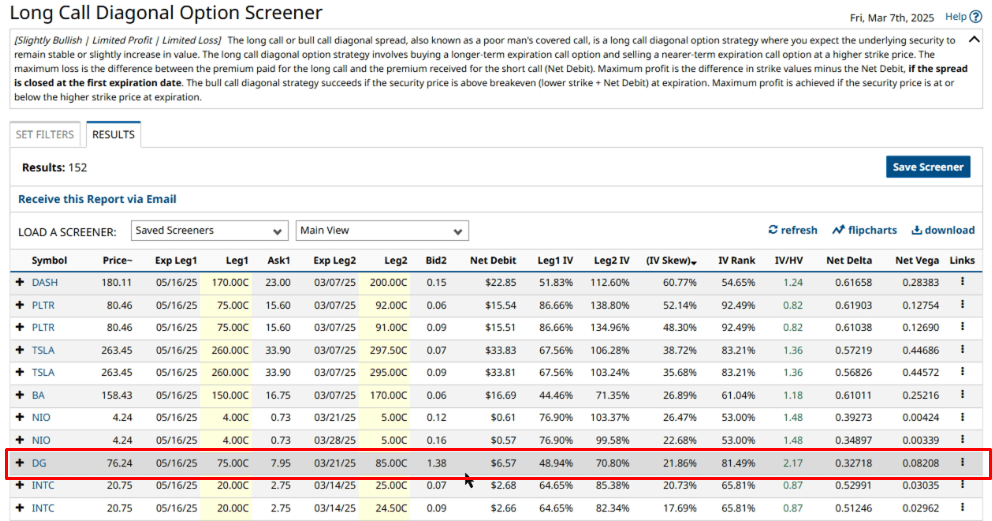Viewport: 992px width, 521px height.
Task: Open the first TSLA symbol link
Action: [x=43, y=350]
